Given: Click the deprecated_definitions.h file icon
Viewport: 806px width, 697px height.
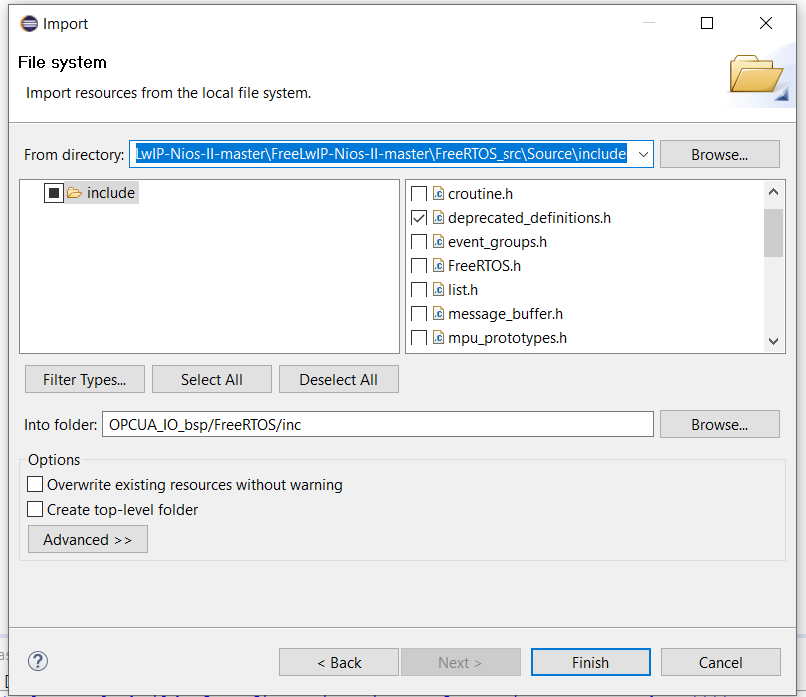Looking at the screenshot, I should click(x=438, y=218).
